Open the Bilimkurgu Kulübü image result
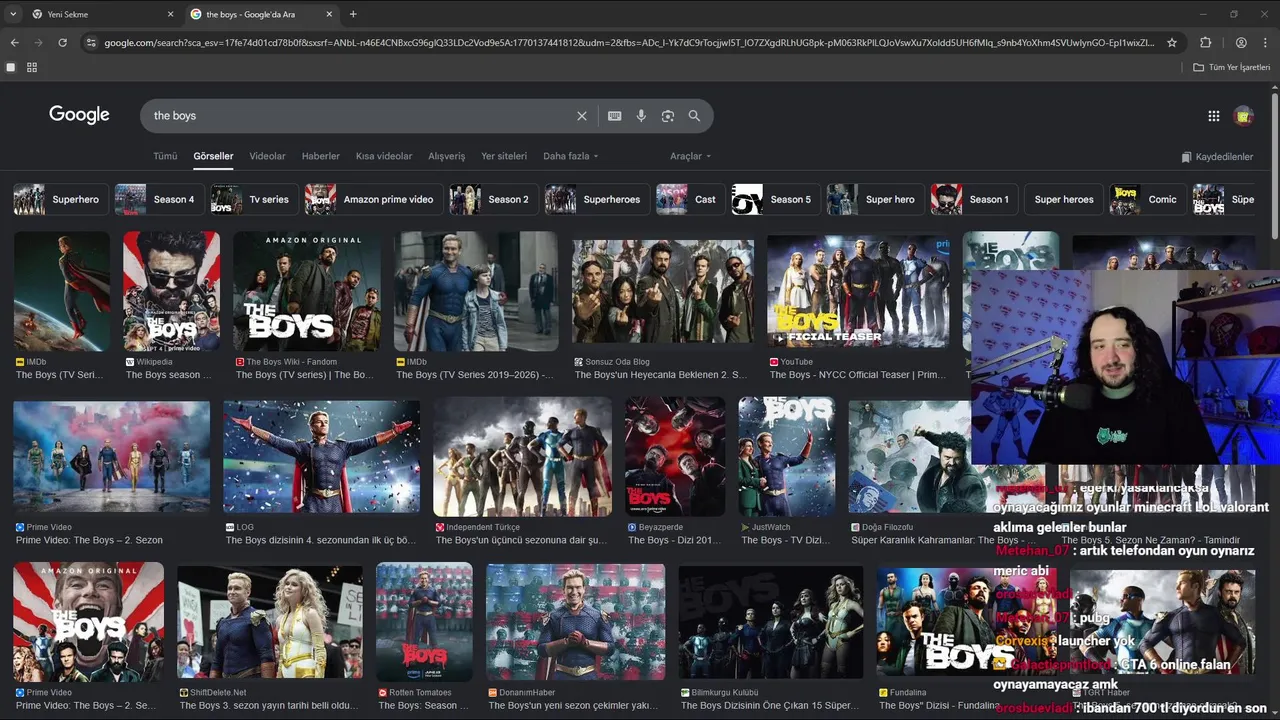 (770, 622)
